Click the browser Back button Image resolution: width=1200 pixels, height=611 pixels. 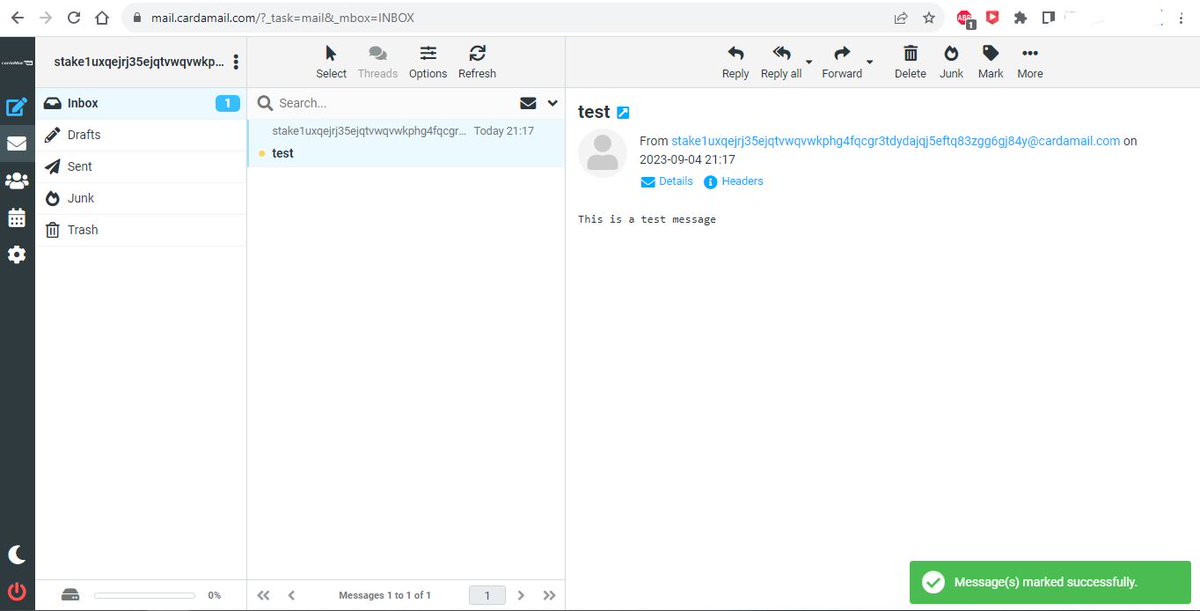(17, 17)
